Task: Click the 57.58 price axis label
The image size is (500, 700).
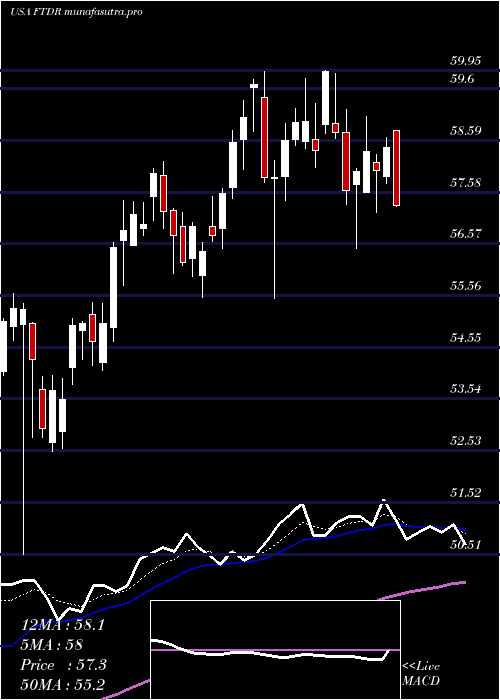Action: click(465, 182)
